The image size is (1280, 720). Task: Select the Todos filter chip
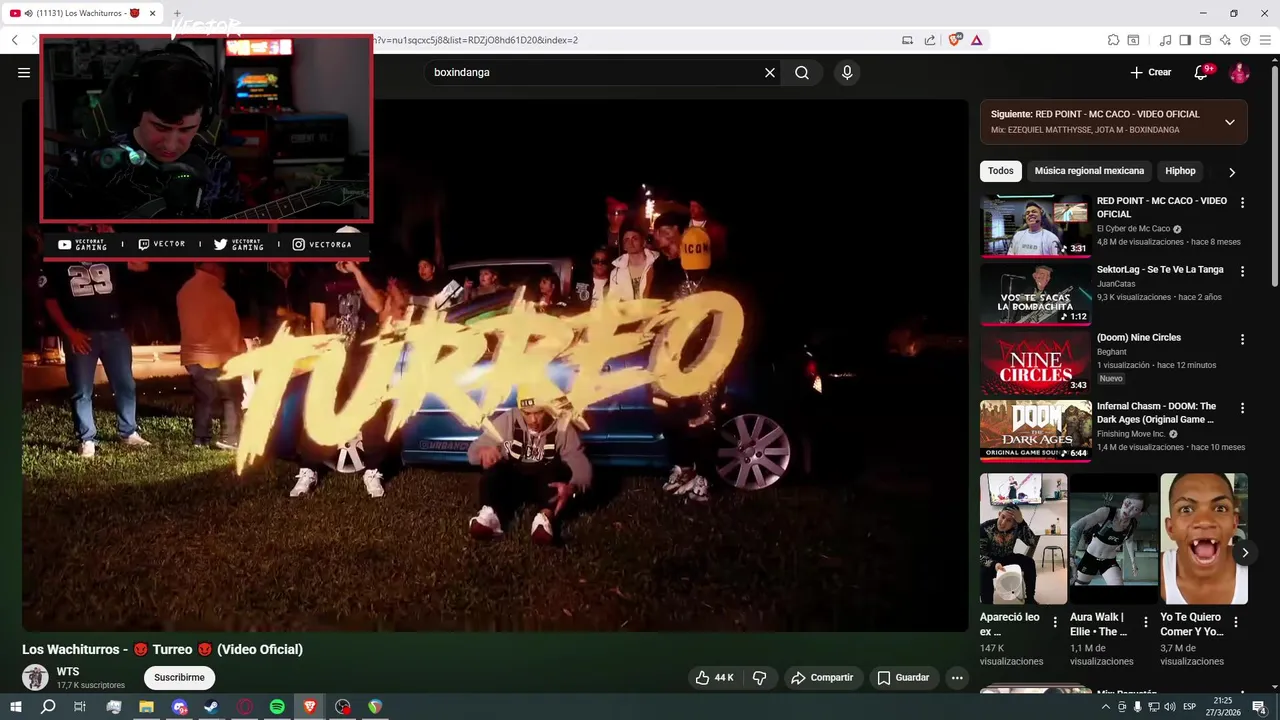tap(1001, 171)
